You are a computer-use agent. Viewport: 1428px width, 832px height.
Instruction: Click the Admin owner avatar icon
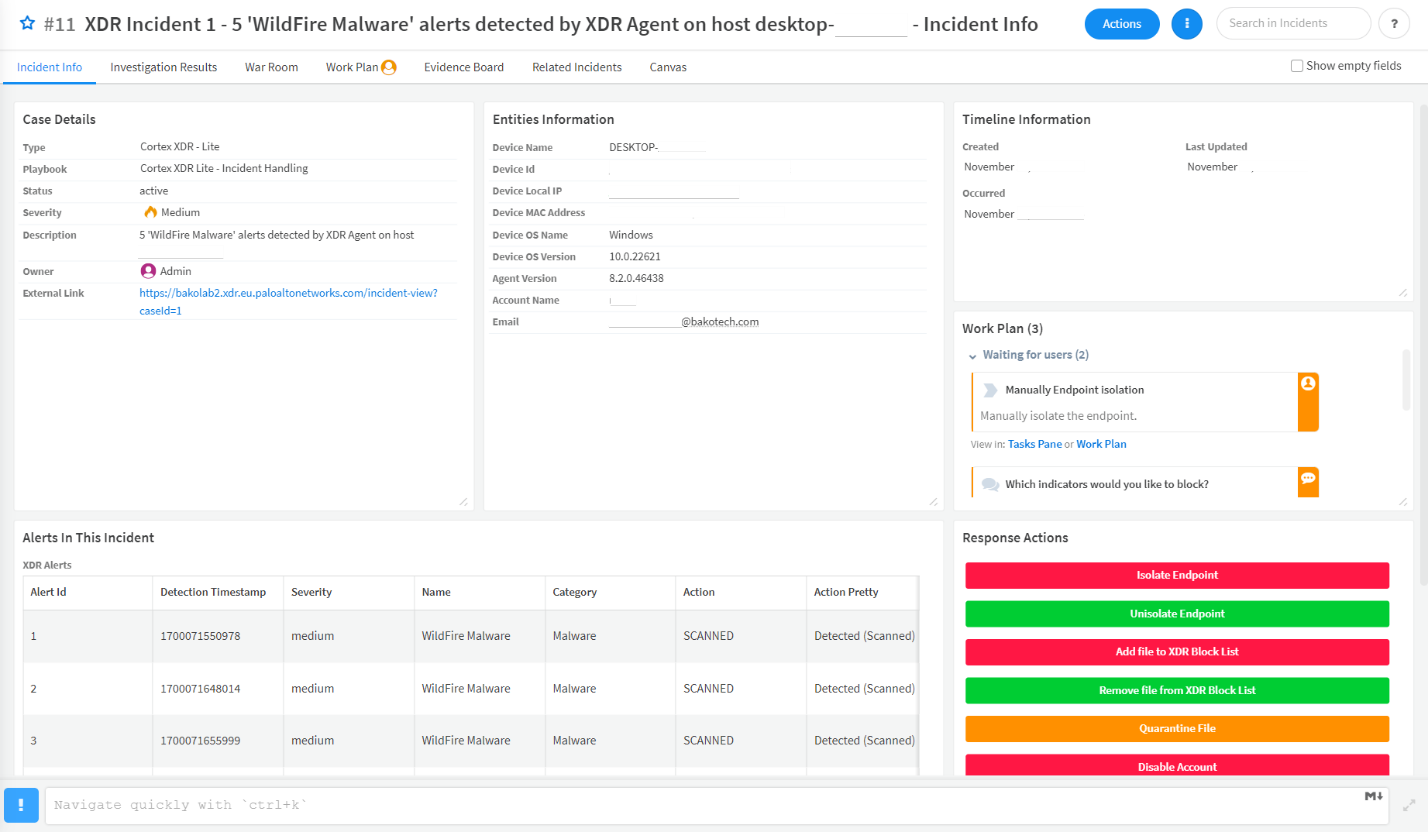click(148, 271)
